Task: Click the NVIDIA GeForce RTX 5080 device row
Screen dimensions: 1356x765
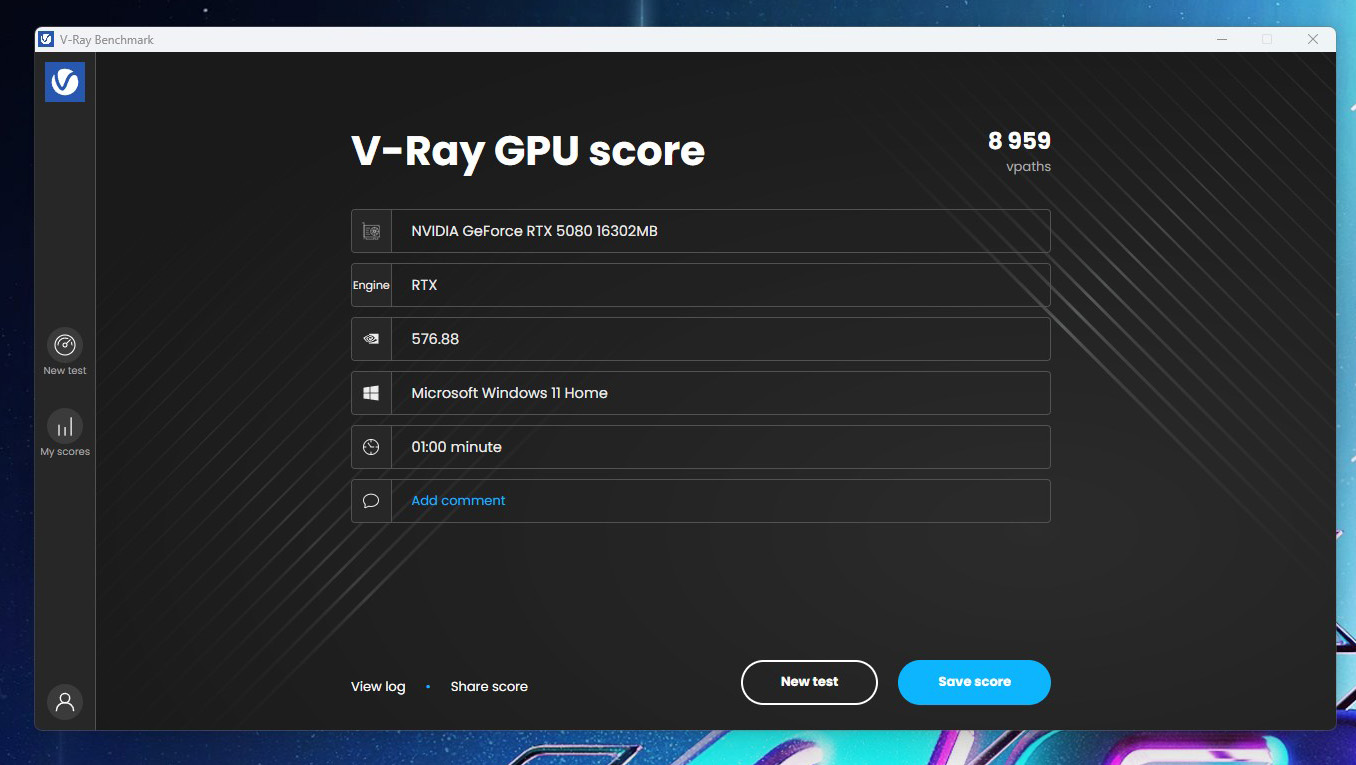Action: 720,231
